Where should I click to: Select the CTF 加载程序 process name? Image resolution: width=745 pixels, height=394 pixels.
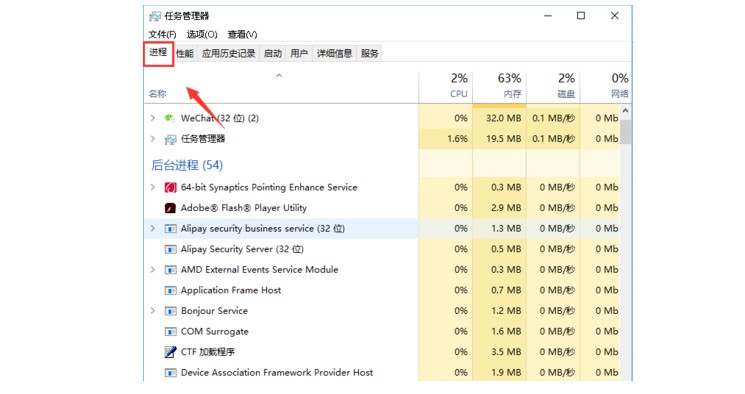coord(208,352)
